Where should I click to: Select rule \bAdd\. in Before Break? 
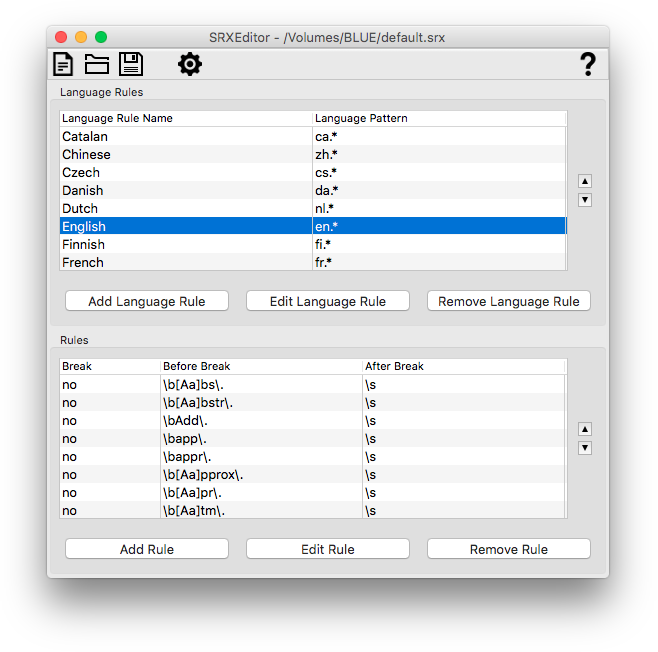(261, 420)
